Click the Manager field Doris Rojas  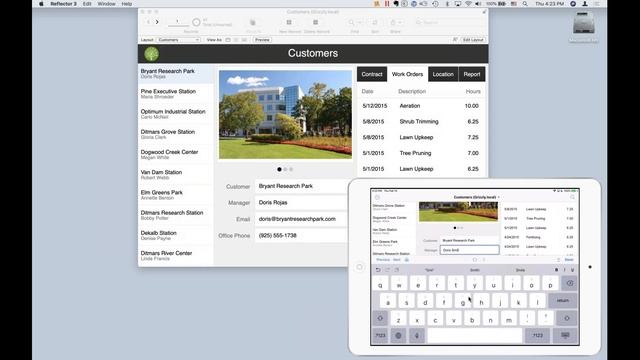point(301,202)
